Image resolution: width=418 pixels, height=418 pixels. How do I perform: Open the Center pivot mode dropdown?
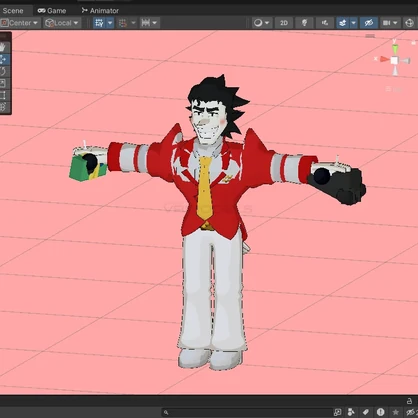pyautogui.click(x=20, y=23)
